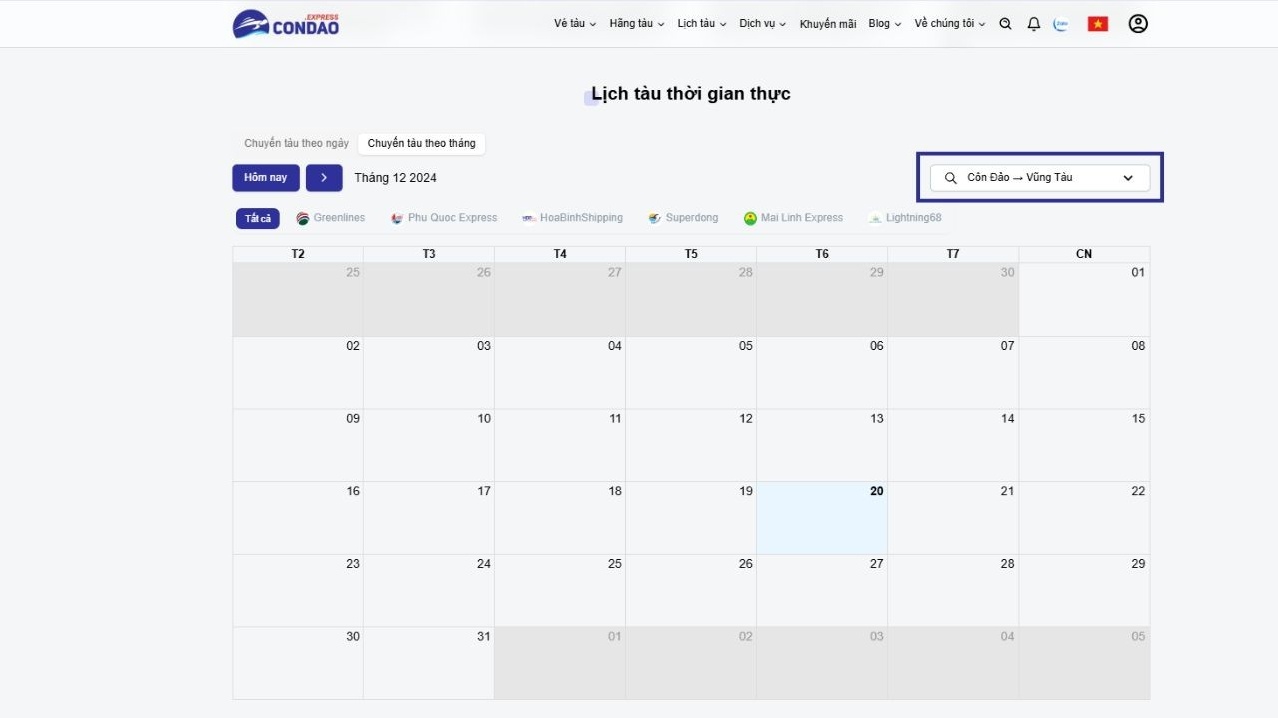Open the Khuyến mãi link
This screenshot has width=1278, height=718.
click(828, 24)
